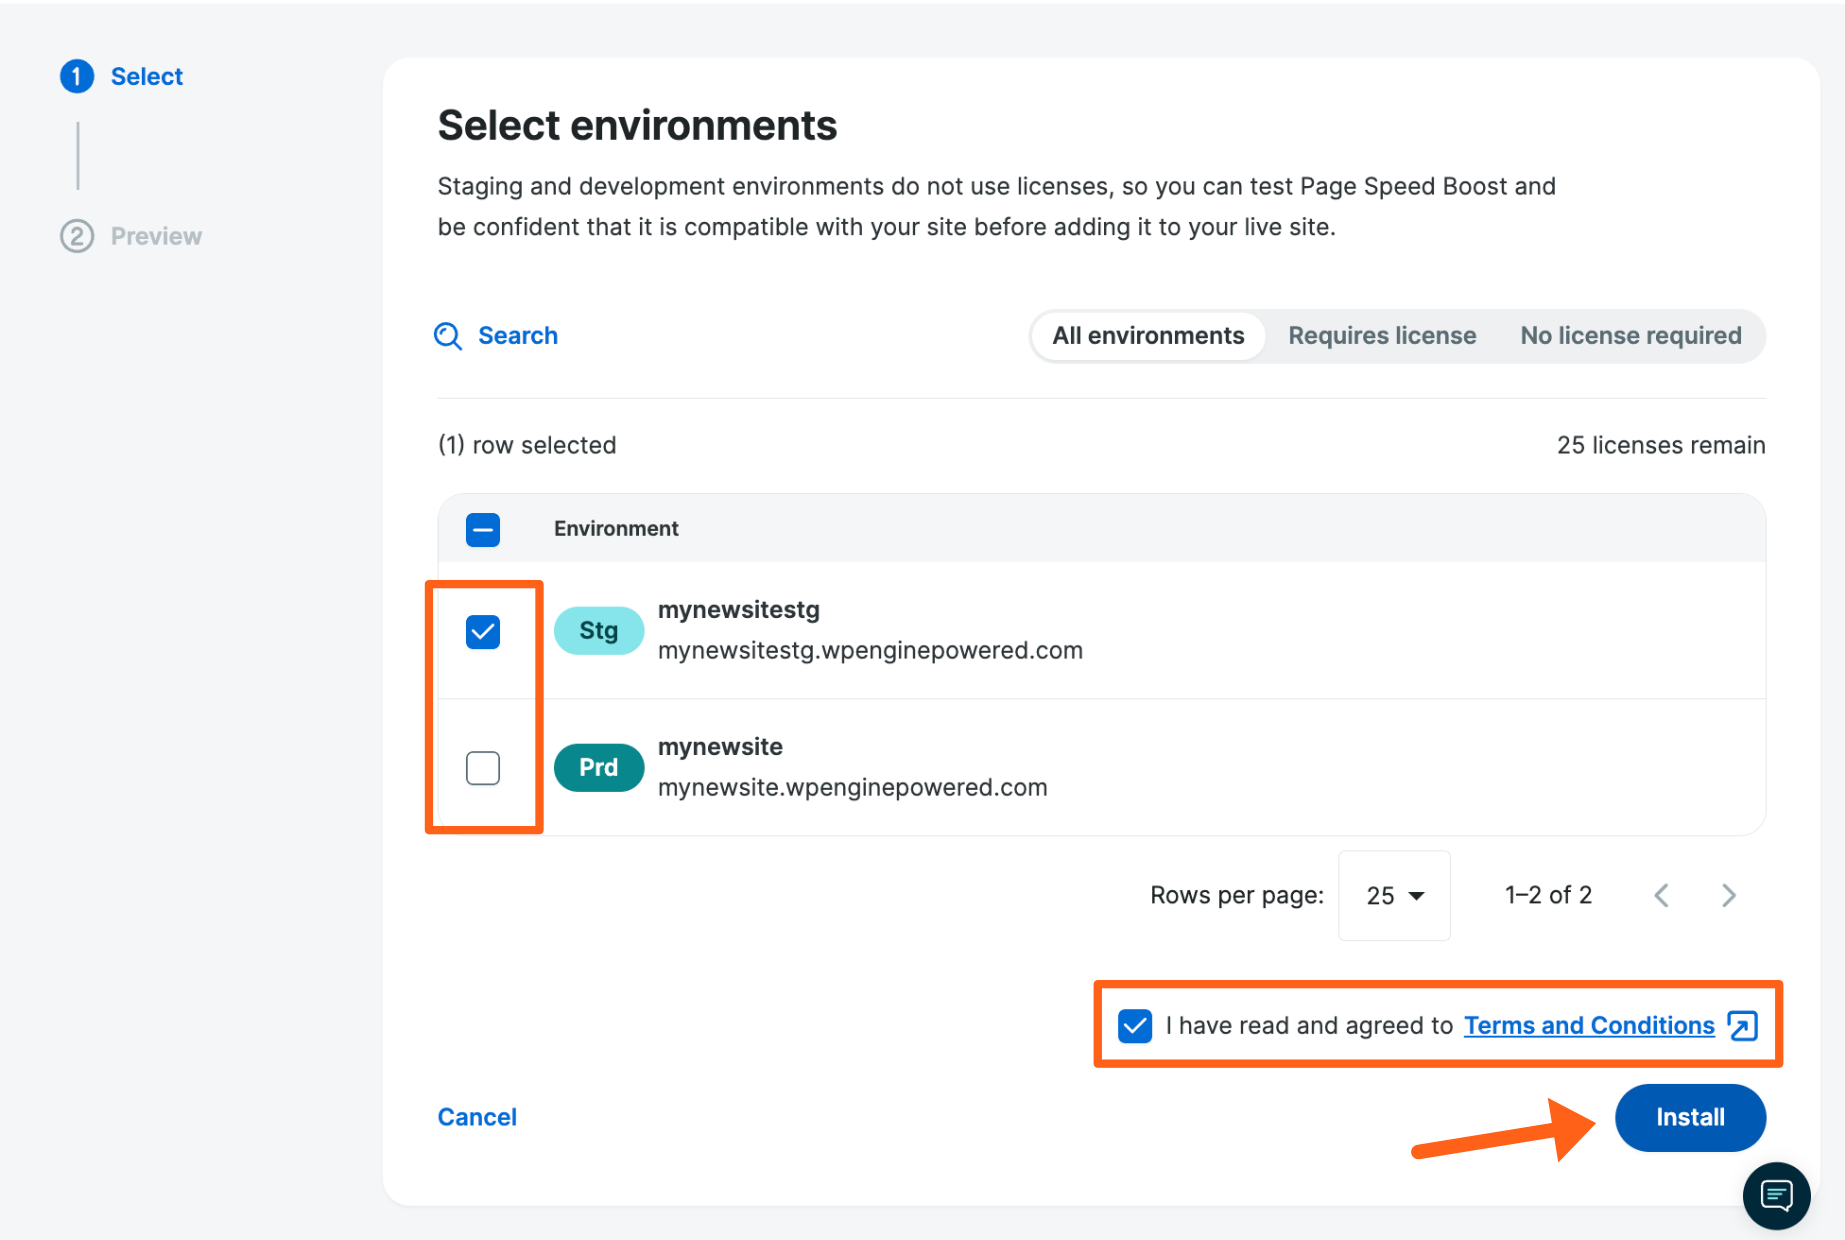The image size is (1845, 1240).
Task: Uncheck the mynewsitestg environment checkbox
Action: pyautogui.click(x=483, y=631)
